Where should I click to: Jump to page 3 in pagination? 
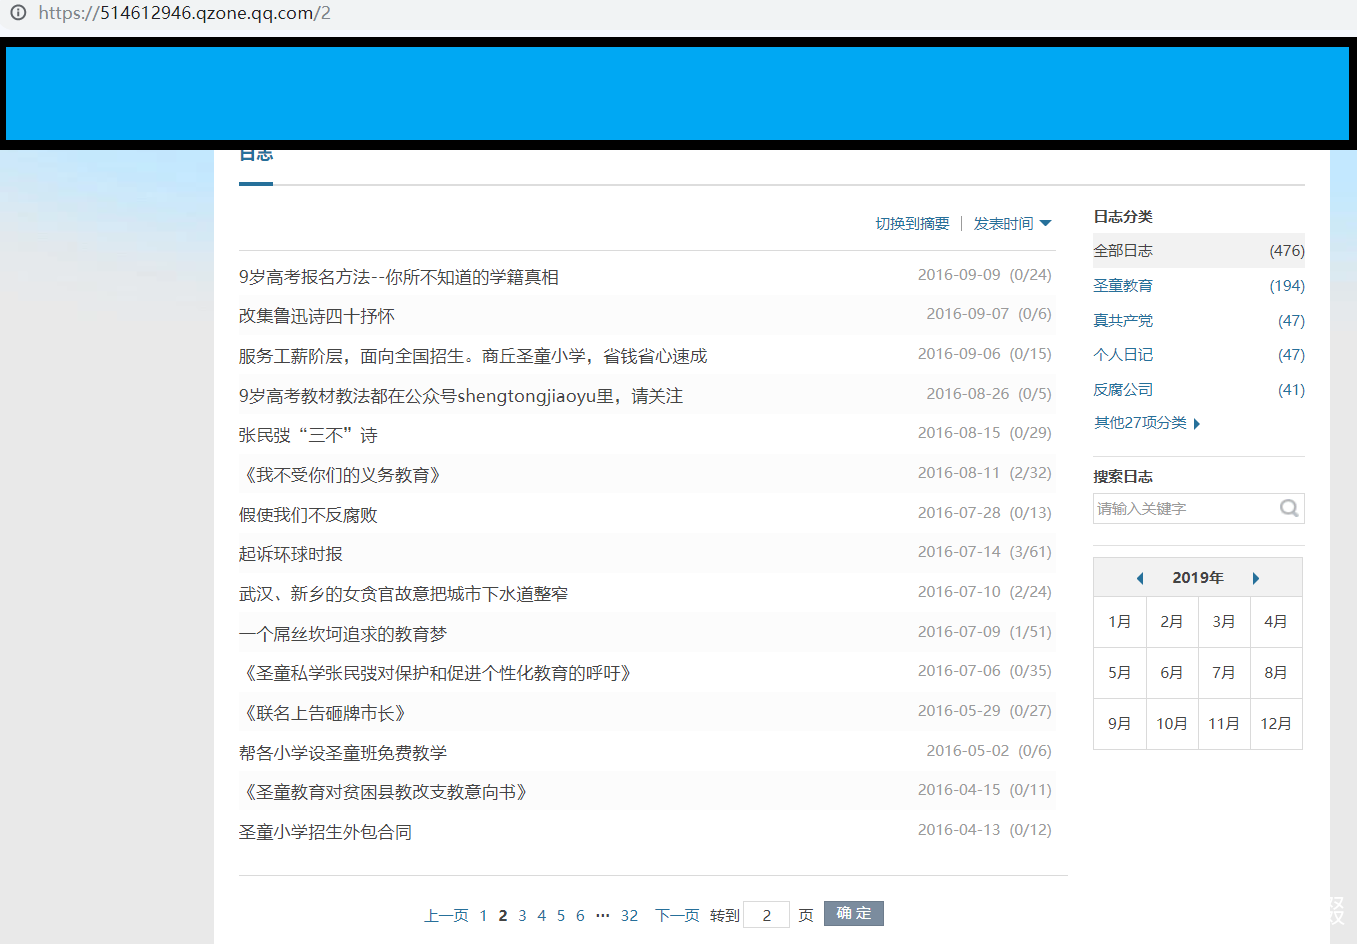pyautogui.click(x=522, y=915)
